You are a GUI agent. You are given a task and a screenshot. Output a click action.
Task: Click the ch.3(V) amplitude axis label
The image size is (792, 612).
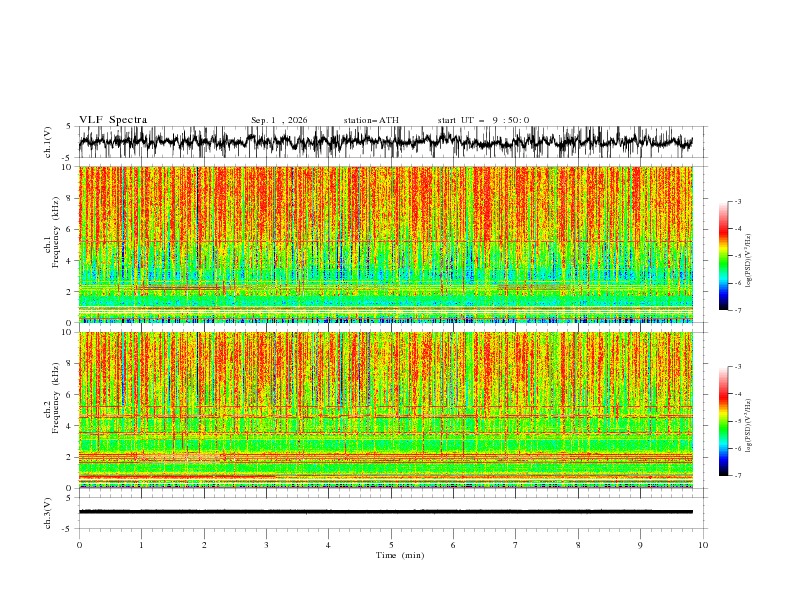tap(48, 513)
